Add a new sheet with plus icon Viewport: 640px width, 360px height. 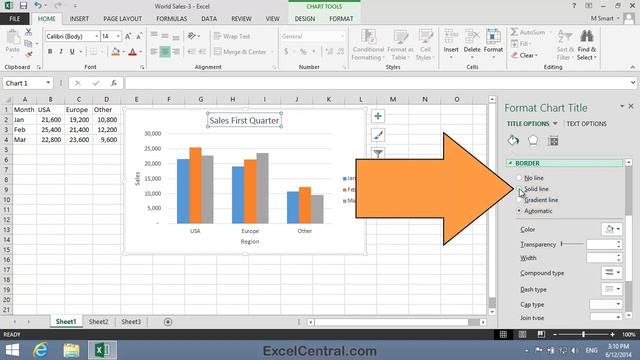(x=168, y=322)
